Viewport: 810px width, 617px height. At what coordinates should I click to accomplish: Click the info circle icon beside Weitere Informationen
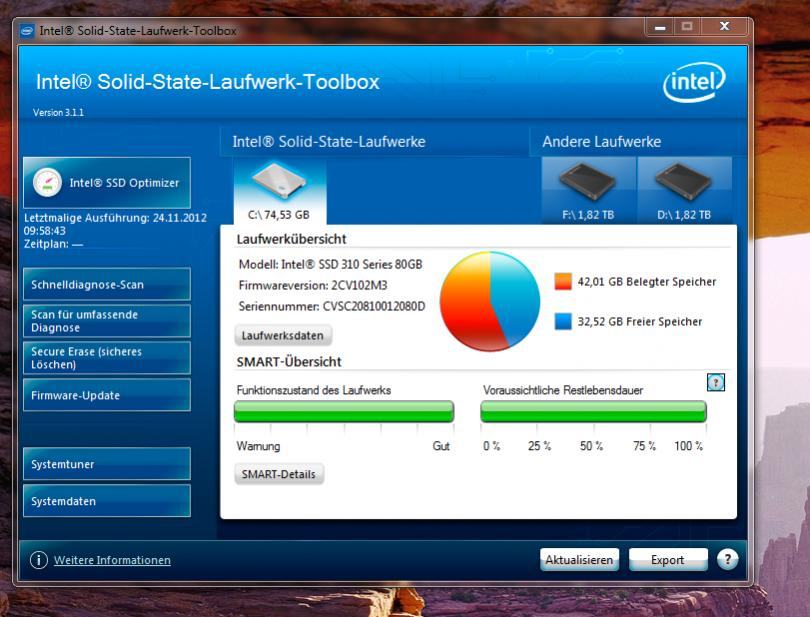39,560
